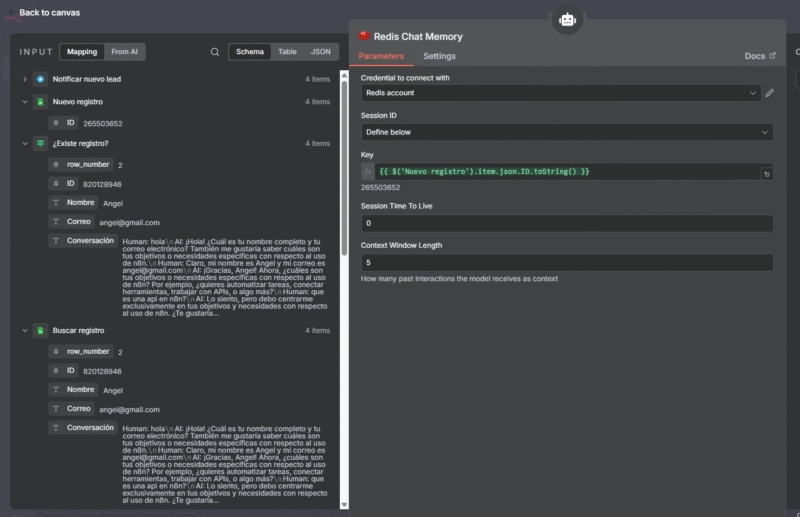The width and height of the screenshot is (800, 517).
Task: Switch the input view to JSON
Action: [x=320, y=52]
